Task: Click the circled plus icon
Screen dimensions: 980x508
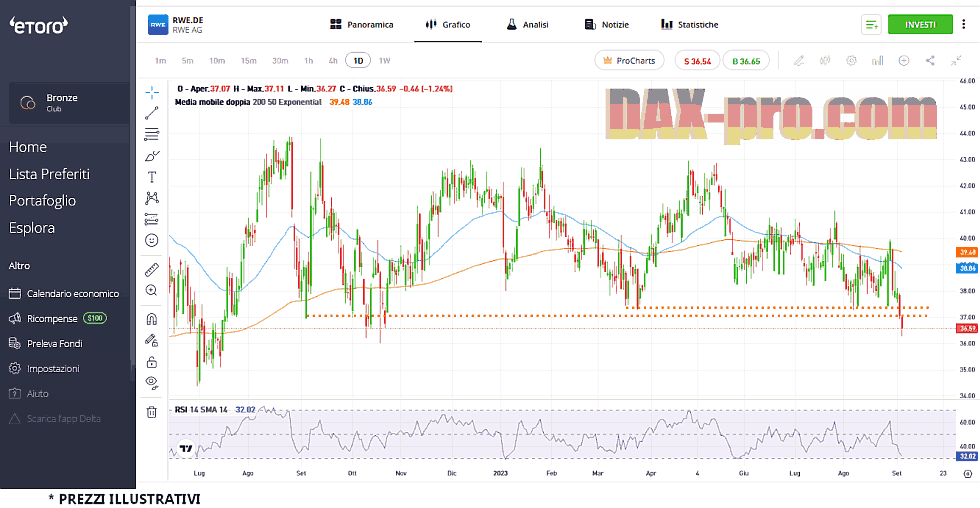Action: [904, 61]
